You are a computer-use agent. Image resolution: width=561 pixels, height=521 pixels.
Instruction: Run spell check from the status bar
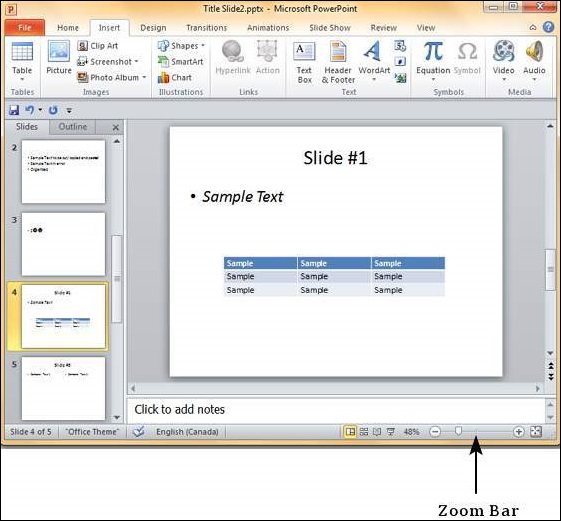138,432
